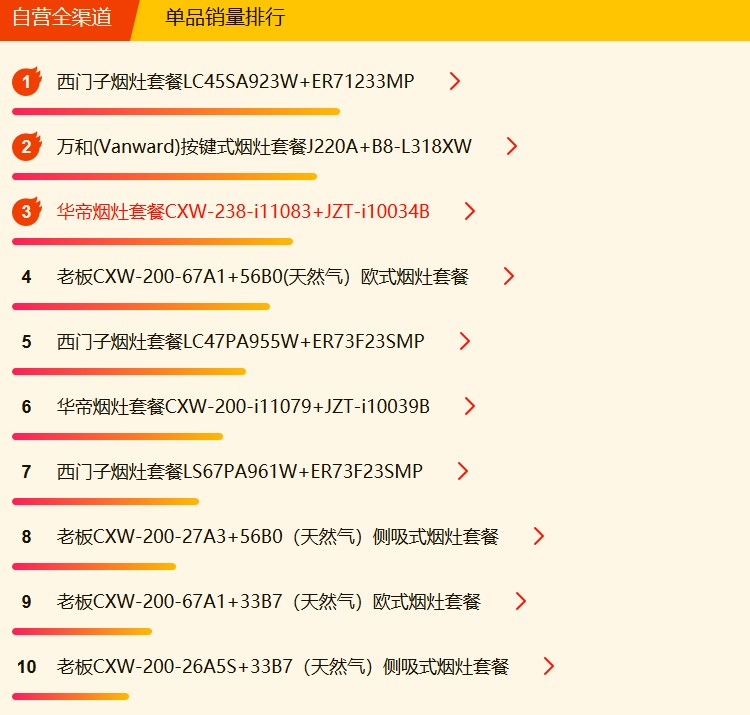Viewport: 750px width, 715px height.
Task: Open 华帝烟灶套餐CXW-238-i11083+JZT-i10034B link
Action: [243, 211]
